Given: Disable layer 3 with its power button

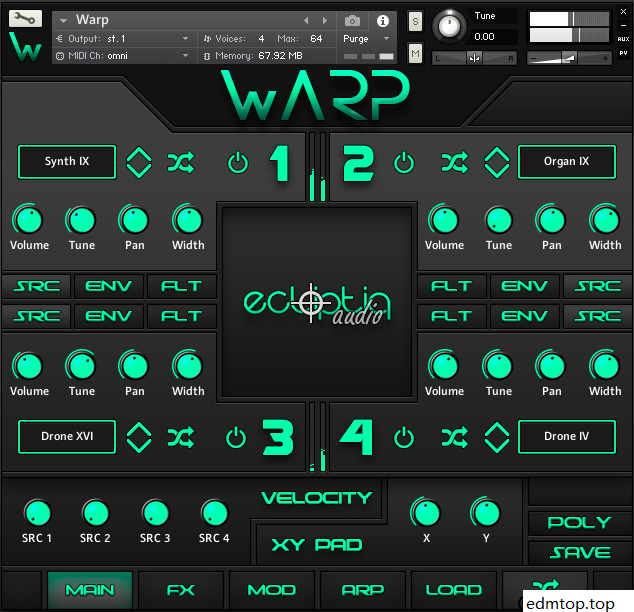Looking at the screenshot, I should pyautogui.click(x=236, y=437).
